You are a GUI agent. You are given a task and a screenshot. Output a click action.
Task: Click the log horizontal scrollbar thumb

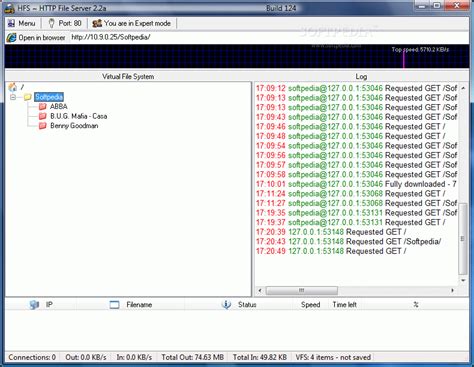(x=302, y=291)
